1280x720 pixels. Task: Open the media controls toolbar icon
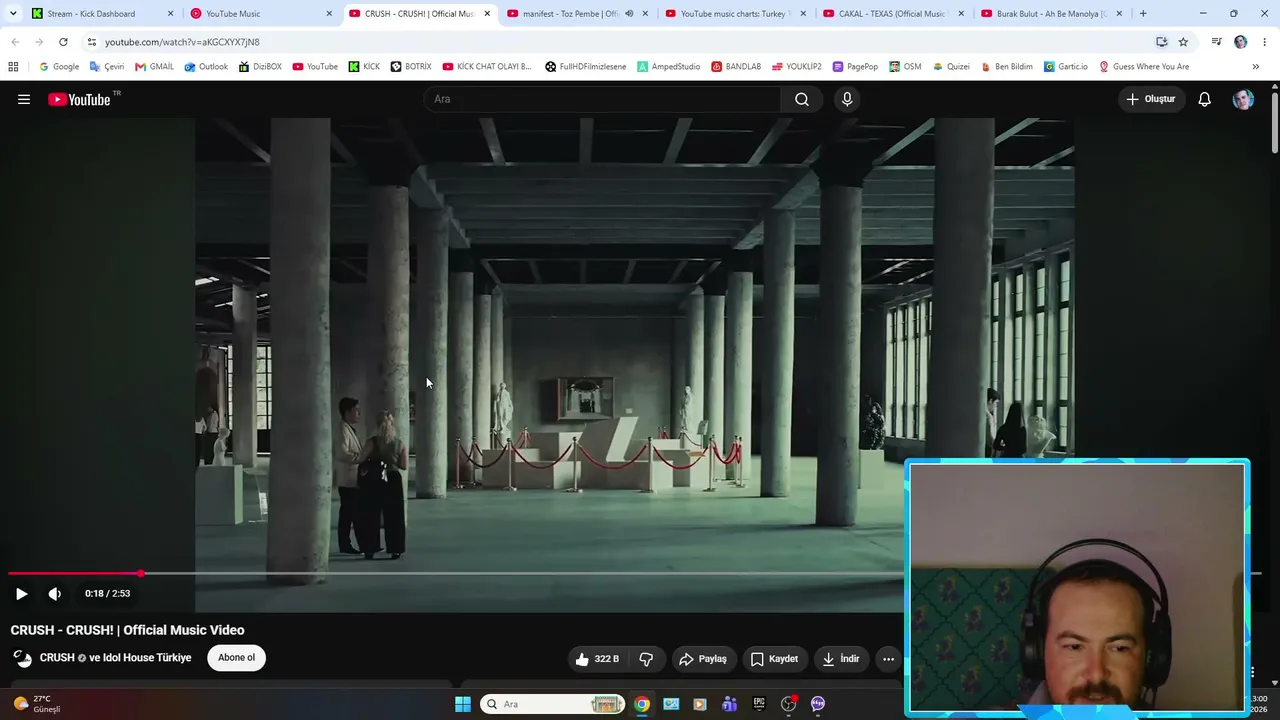[1216, 42]
